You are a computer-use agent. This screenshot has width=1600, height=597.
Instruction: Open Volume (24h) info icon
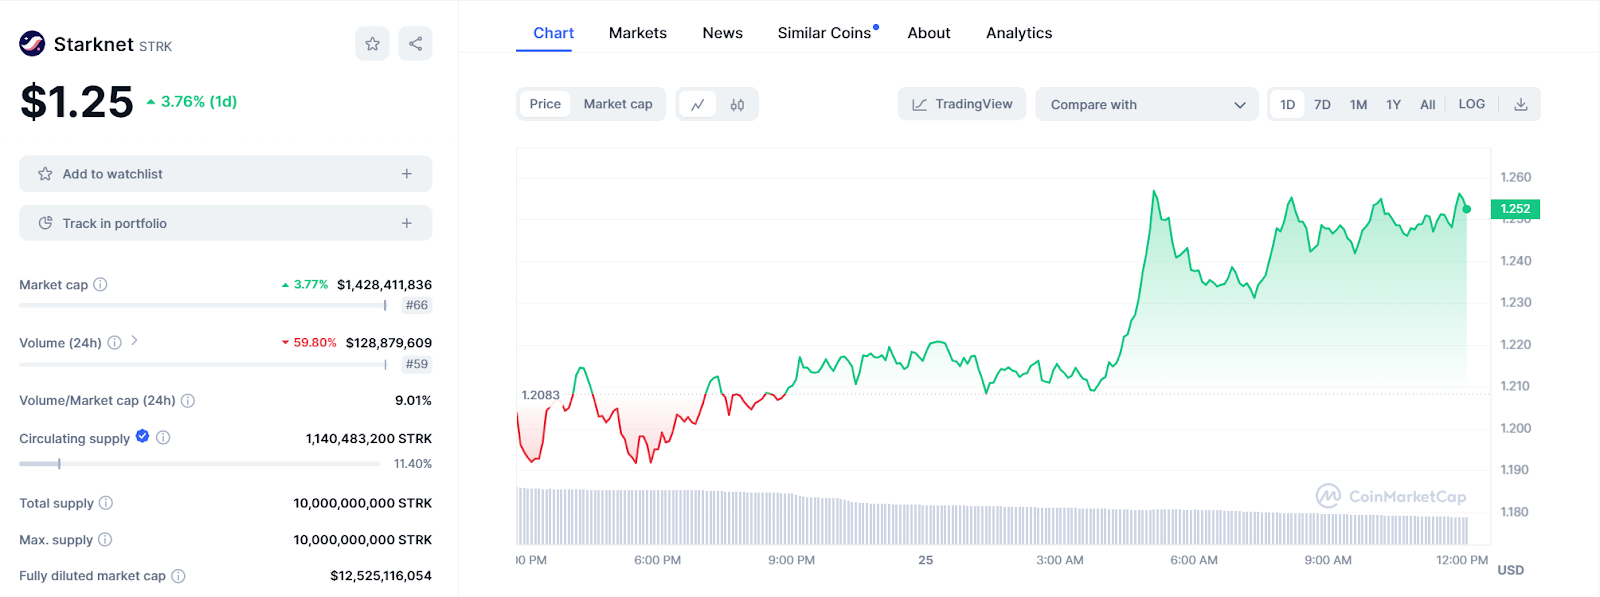click(114, 342)
